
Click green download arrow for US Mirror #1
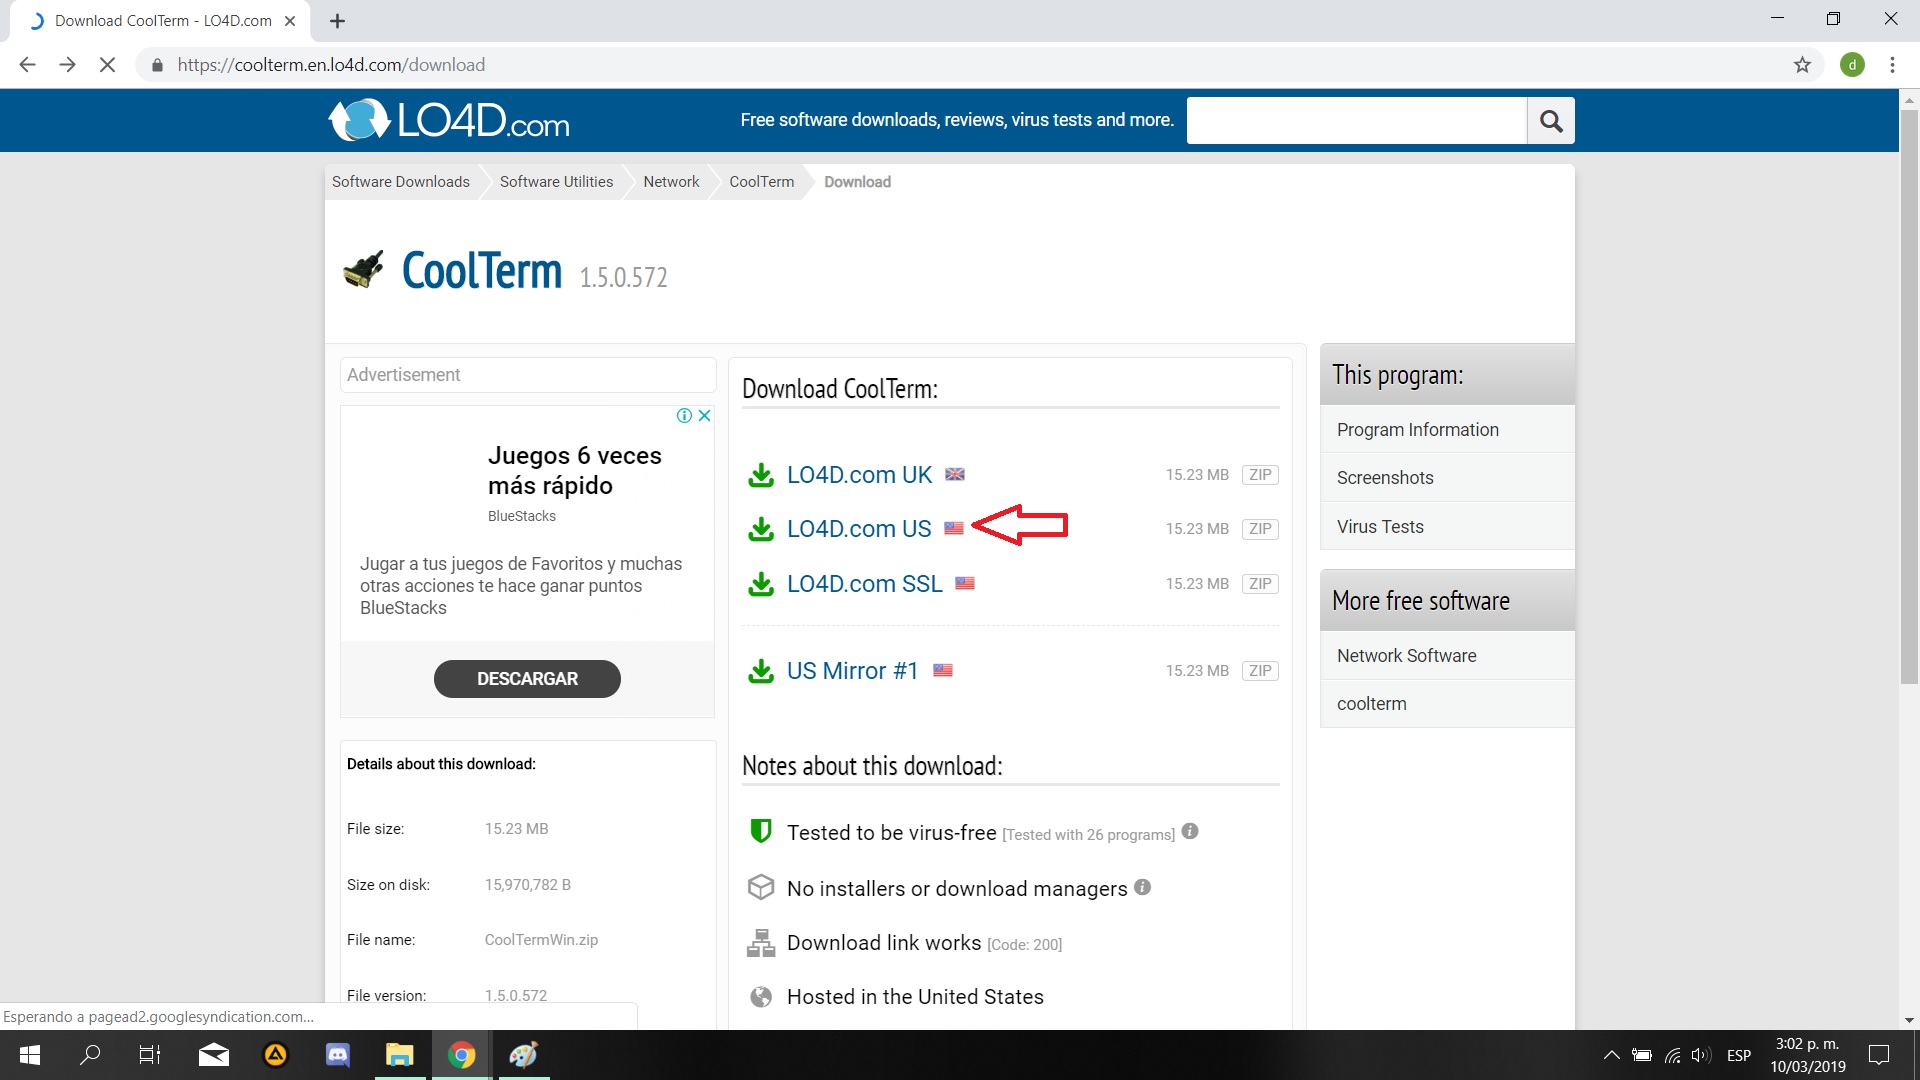coord(761,671)
